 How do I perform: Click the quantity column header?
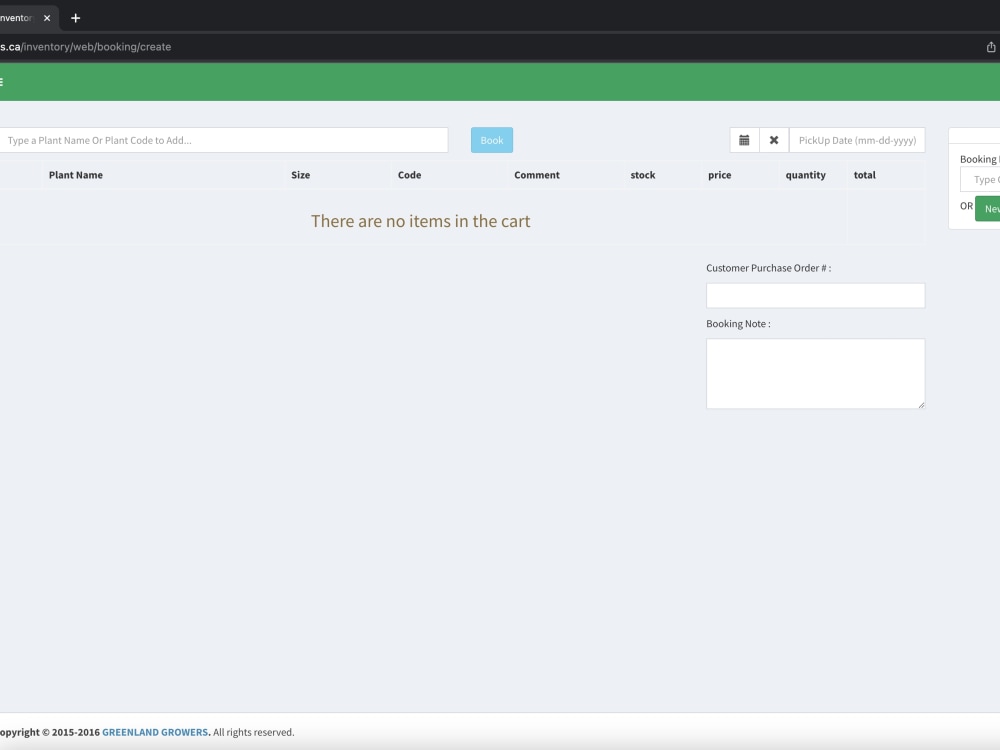(x=805, y=175)
